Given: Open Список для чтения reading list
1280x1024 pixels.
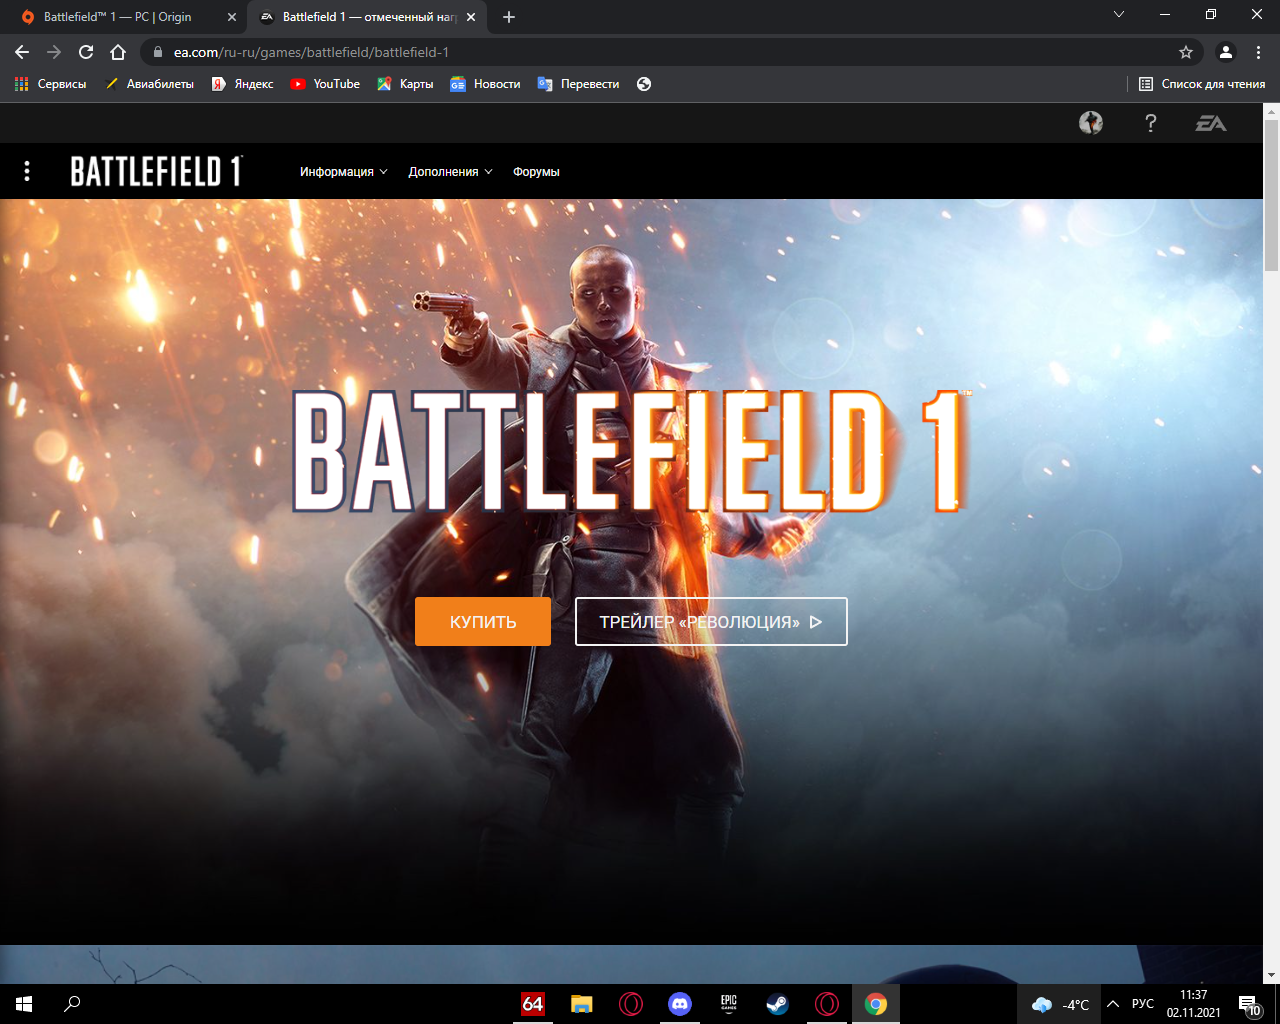Looking at the screenshot, I should click(1202, 84).
